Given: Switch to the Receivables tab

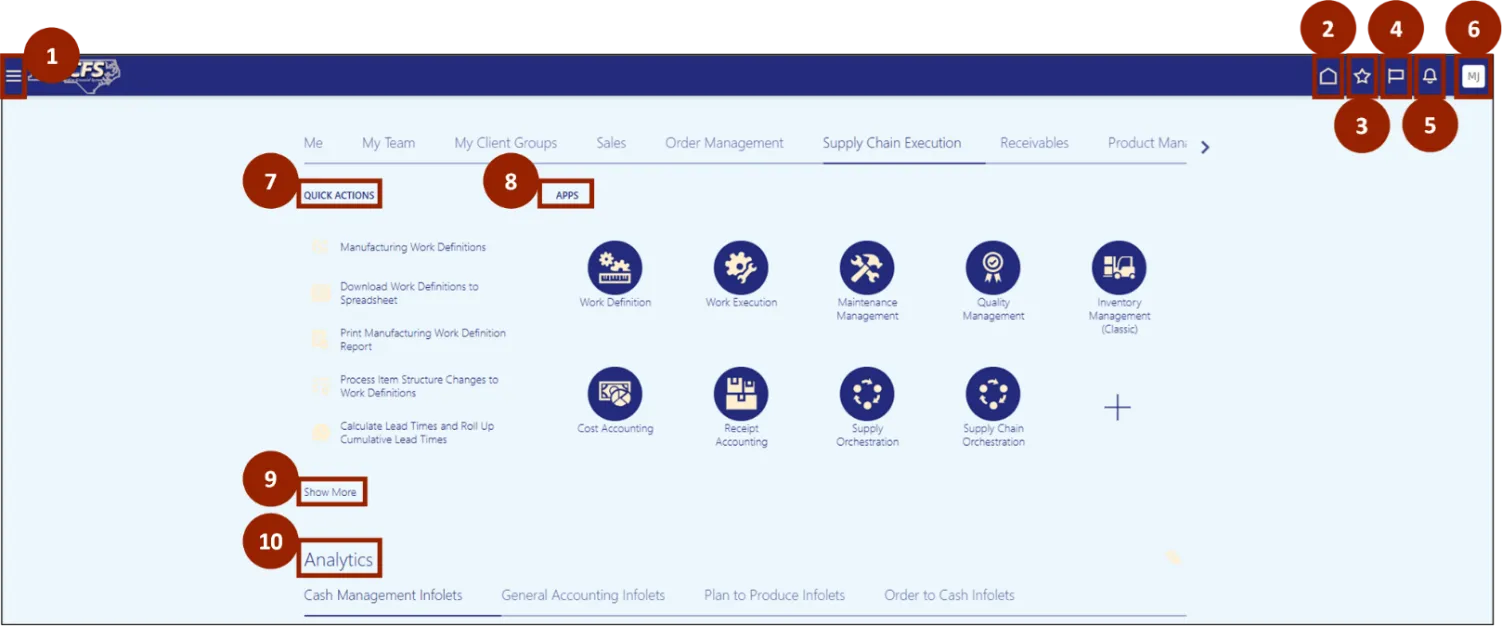Looking at the screenshot, I should click(x=1034, y=143).
